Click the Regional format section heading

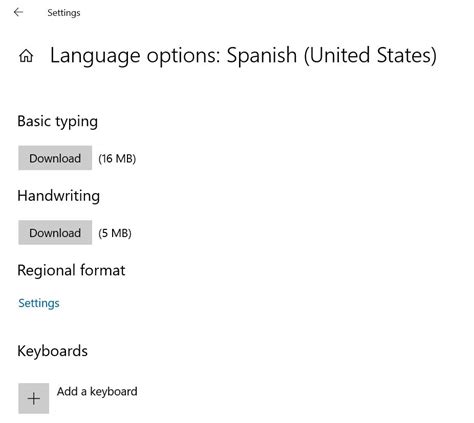(x=71, y=270)
